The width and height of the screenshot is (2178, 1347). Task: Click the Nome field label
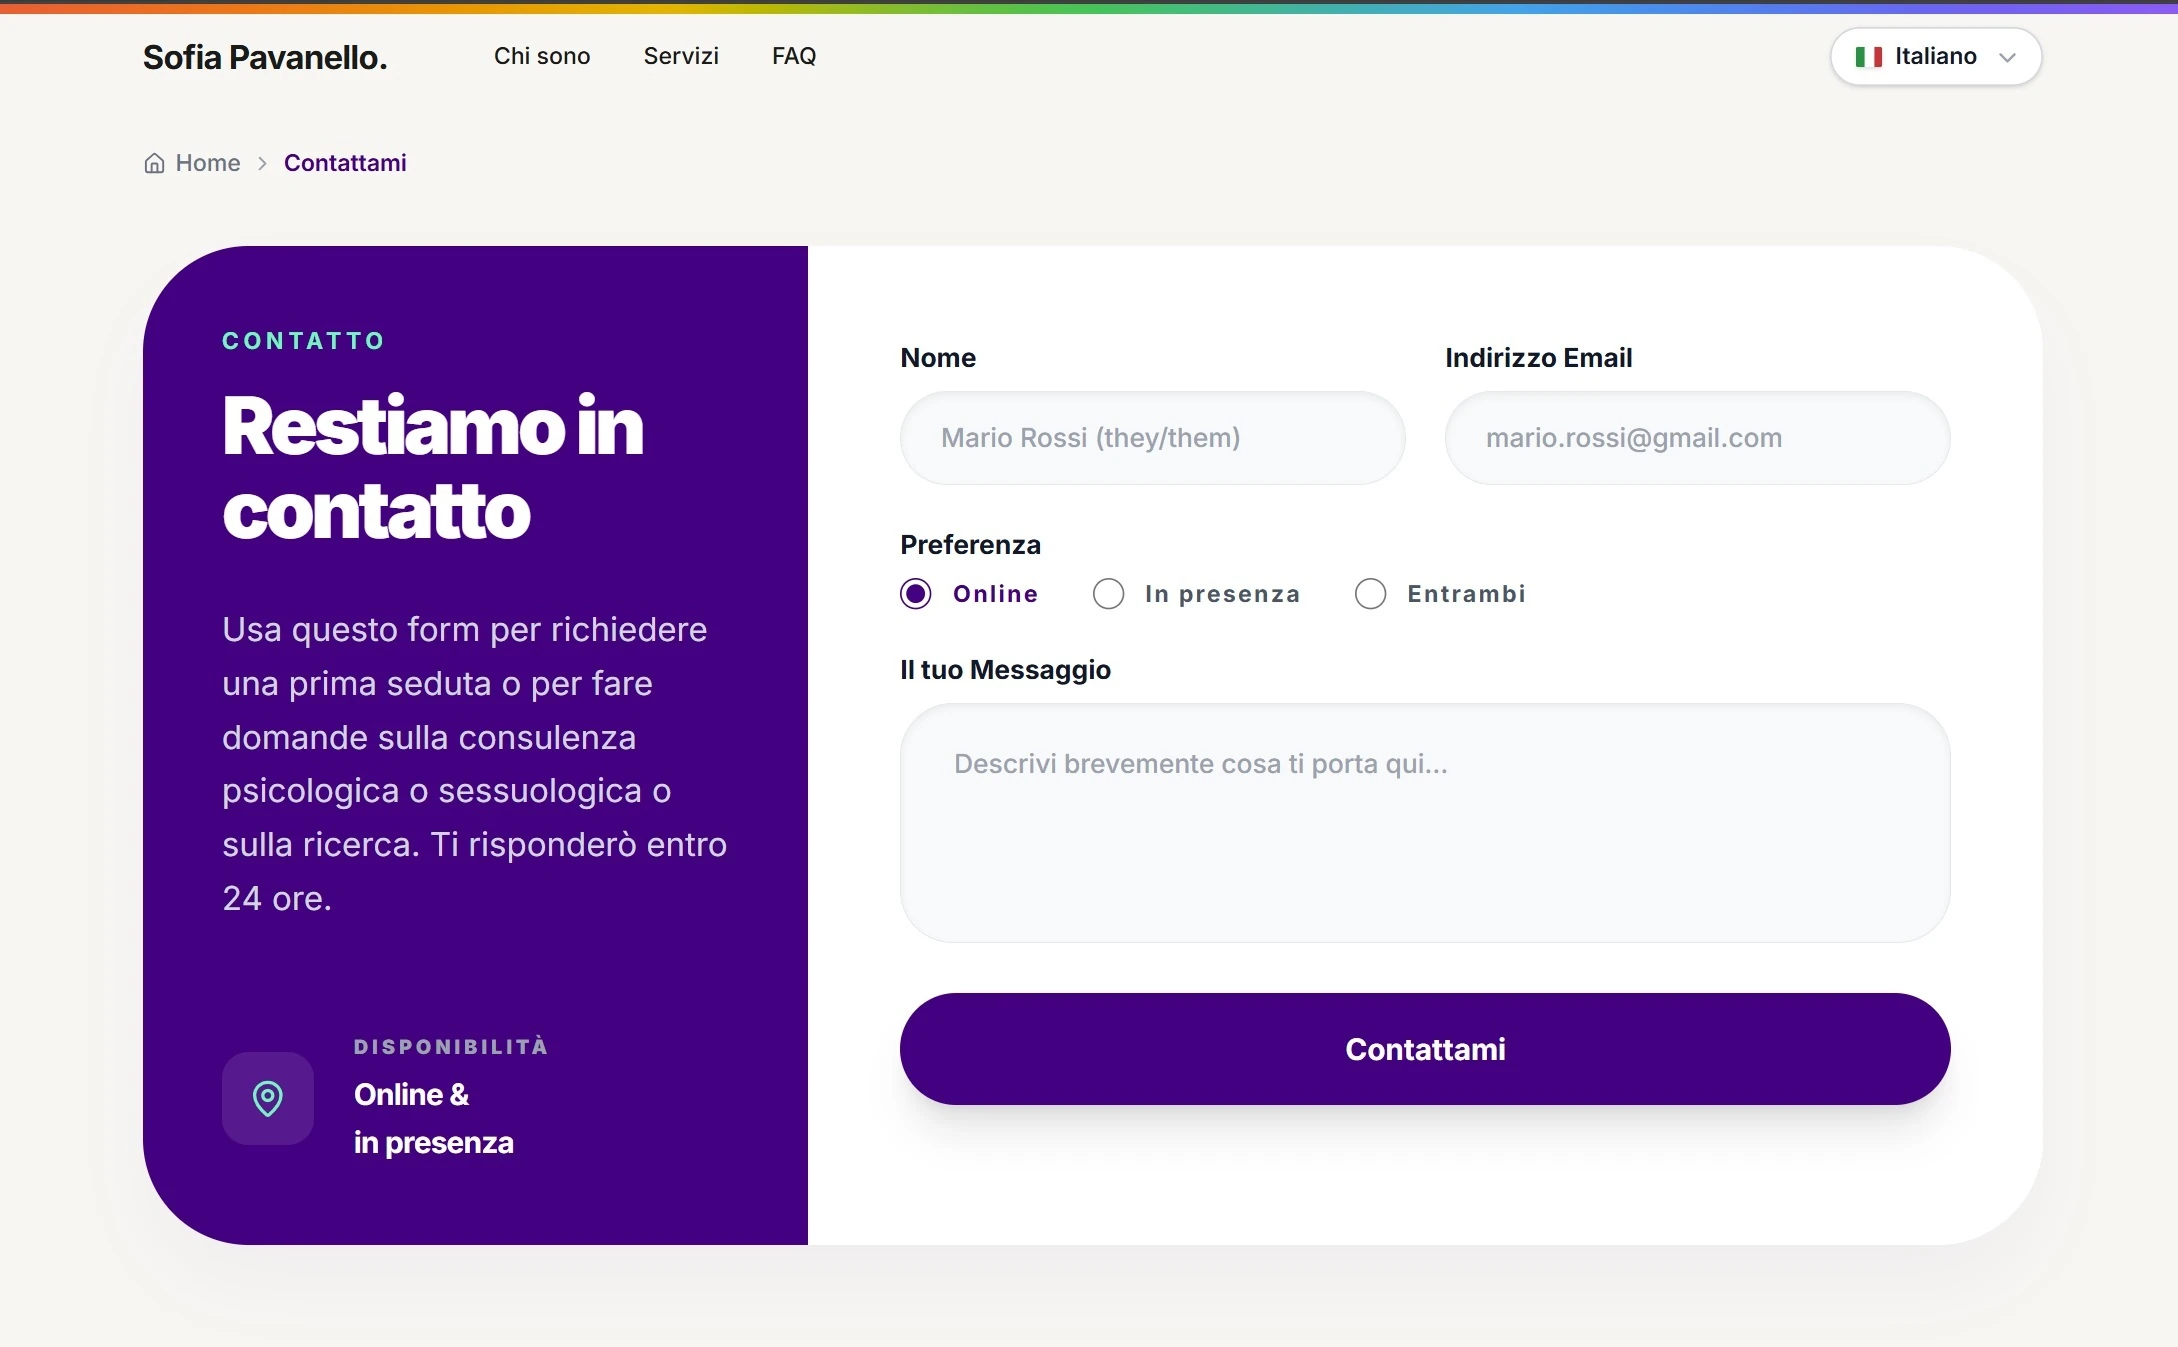(x=938, y=358)
